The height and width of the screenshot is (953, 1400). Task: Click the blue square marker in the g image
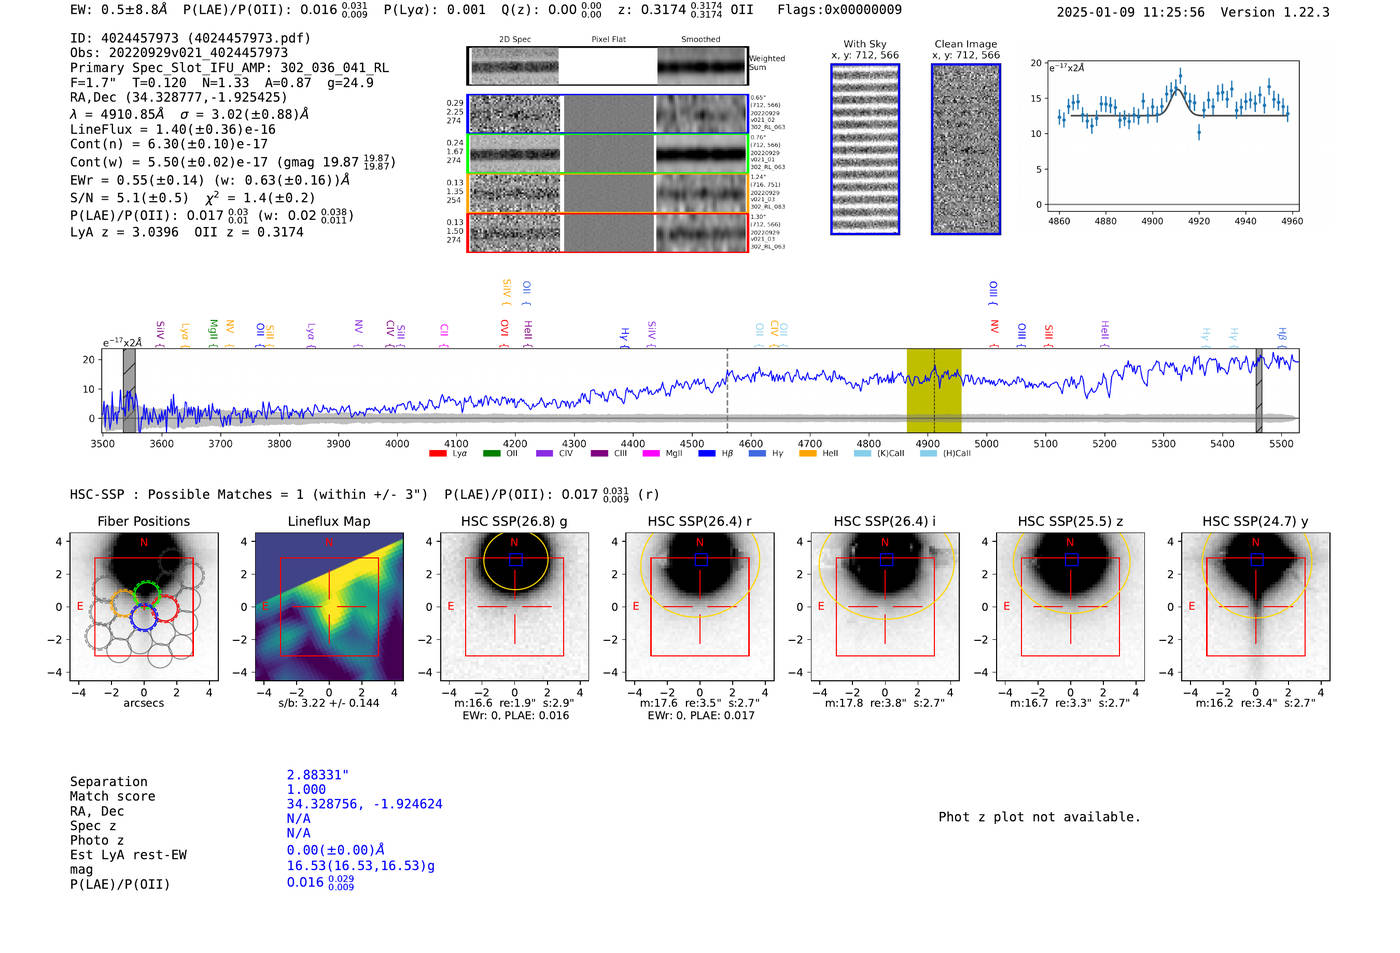tap(516, 560)
